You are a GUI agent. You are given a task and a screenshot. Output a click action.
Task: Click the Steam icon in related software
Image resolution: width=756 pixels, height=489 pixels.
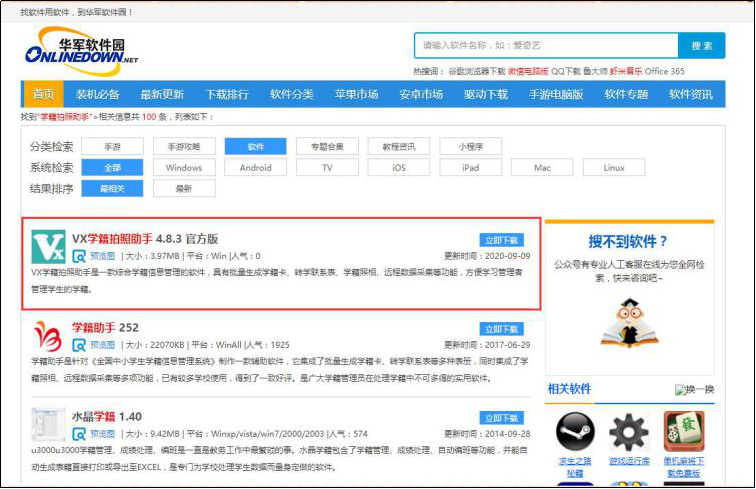575,431
